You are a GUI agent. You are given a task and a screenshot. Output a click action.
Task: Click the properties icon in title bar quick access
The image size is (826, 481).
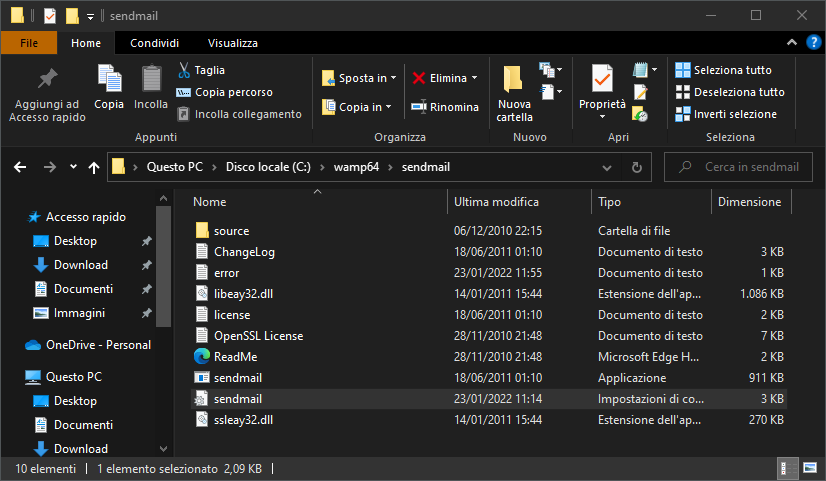tap(50, 16)
